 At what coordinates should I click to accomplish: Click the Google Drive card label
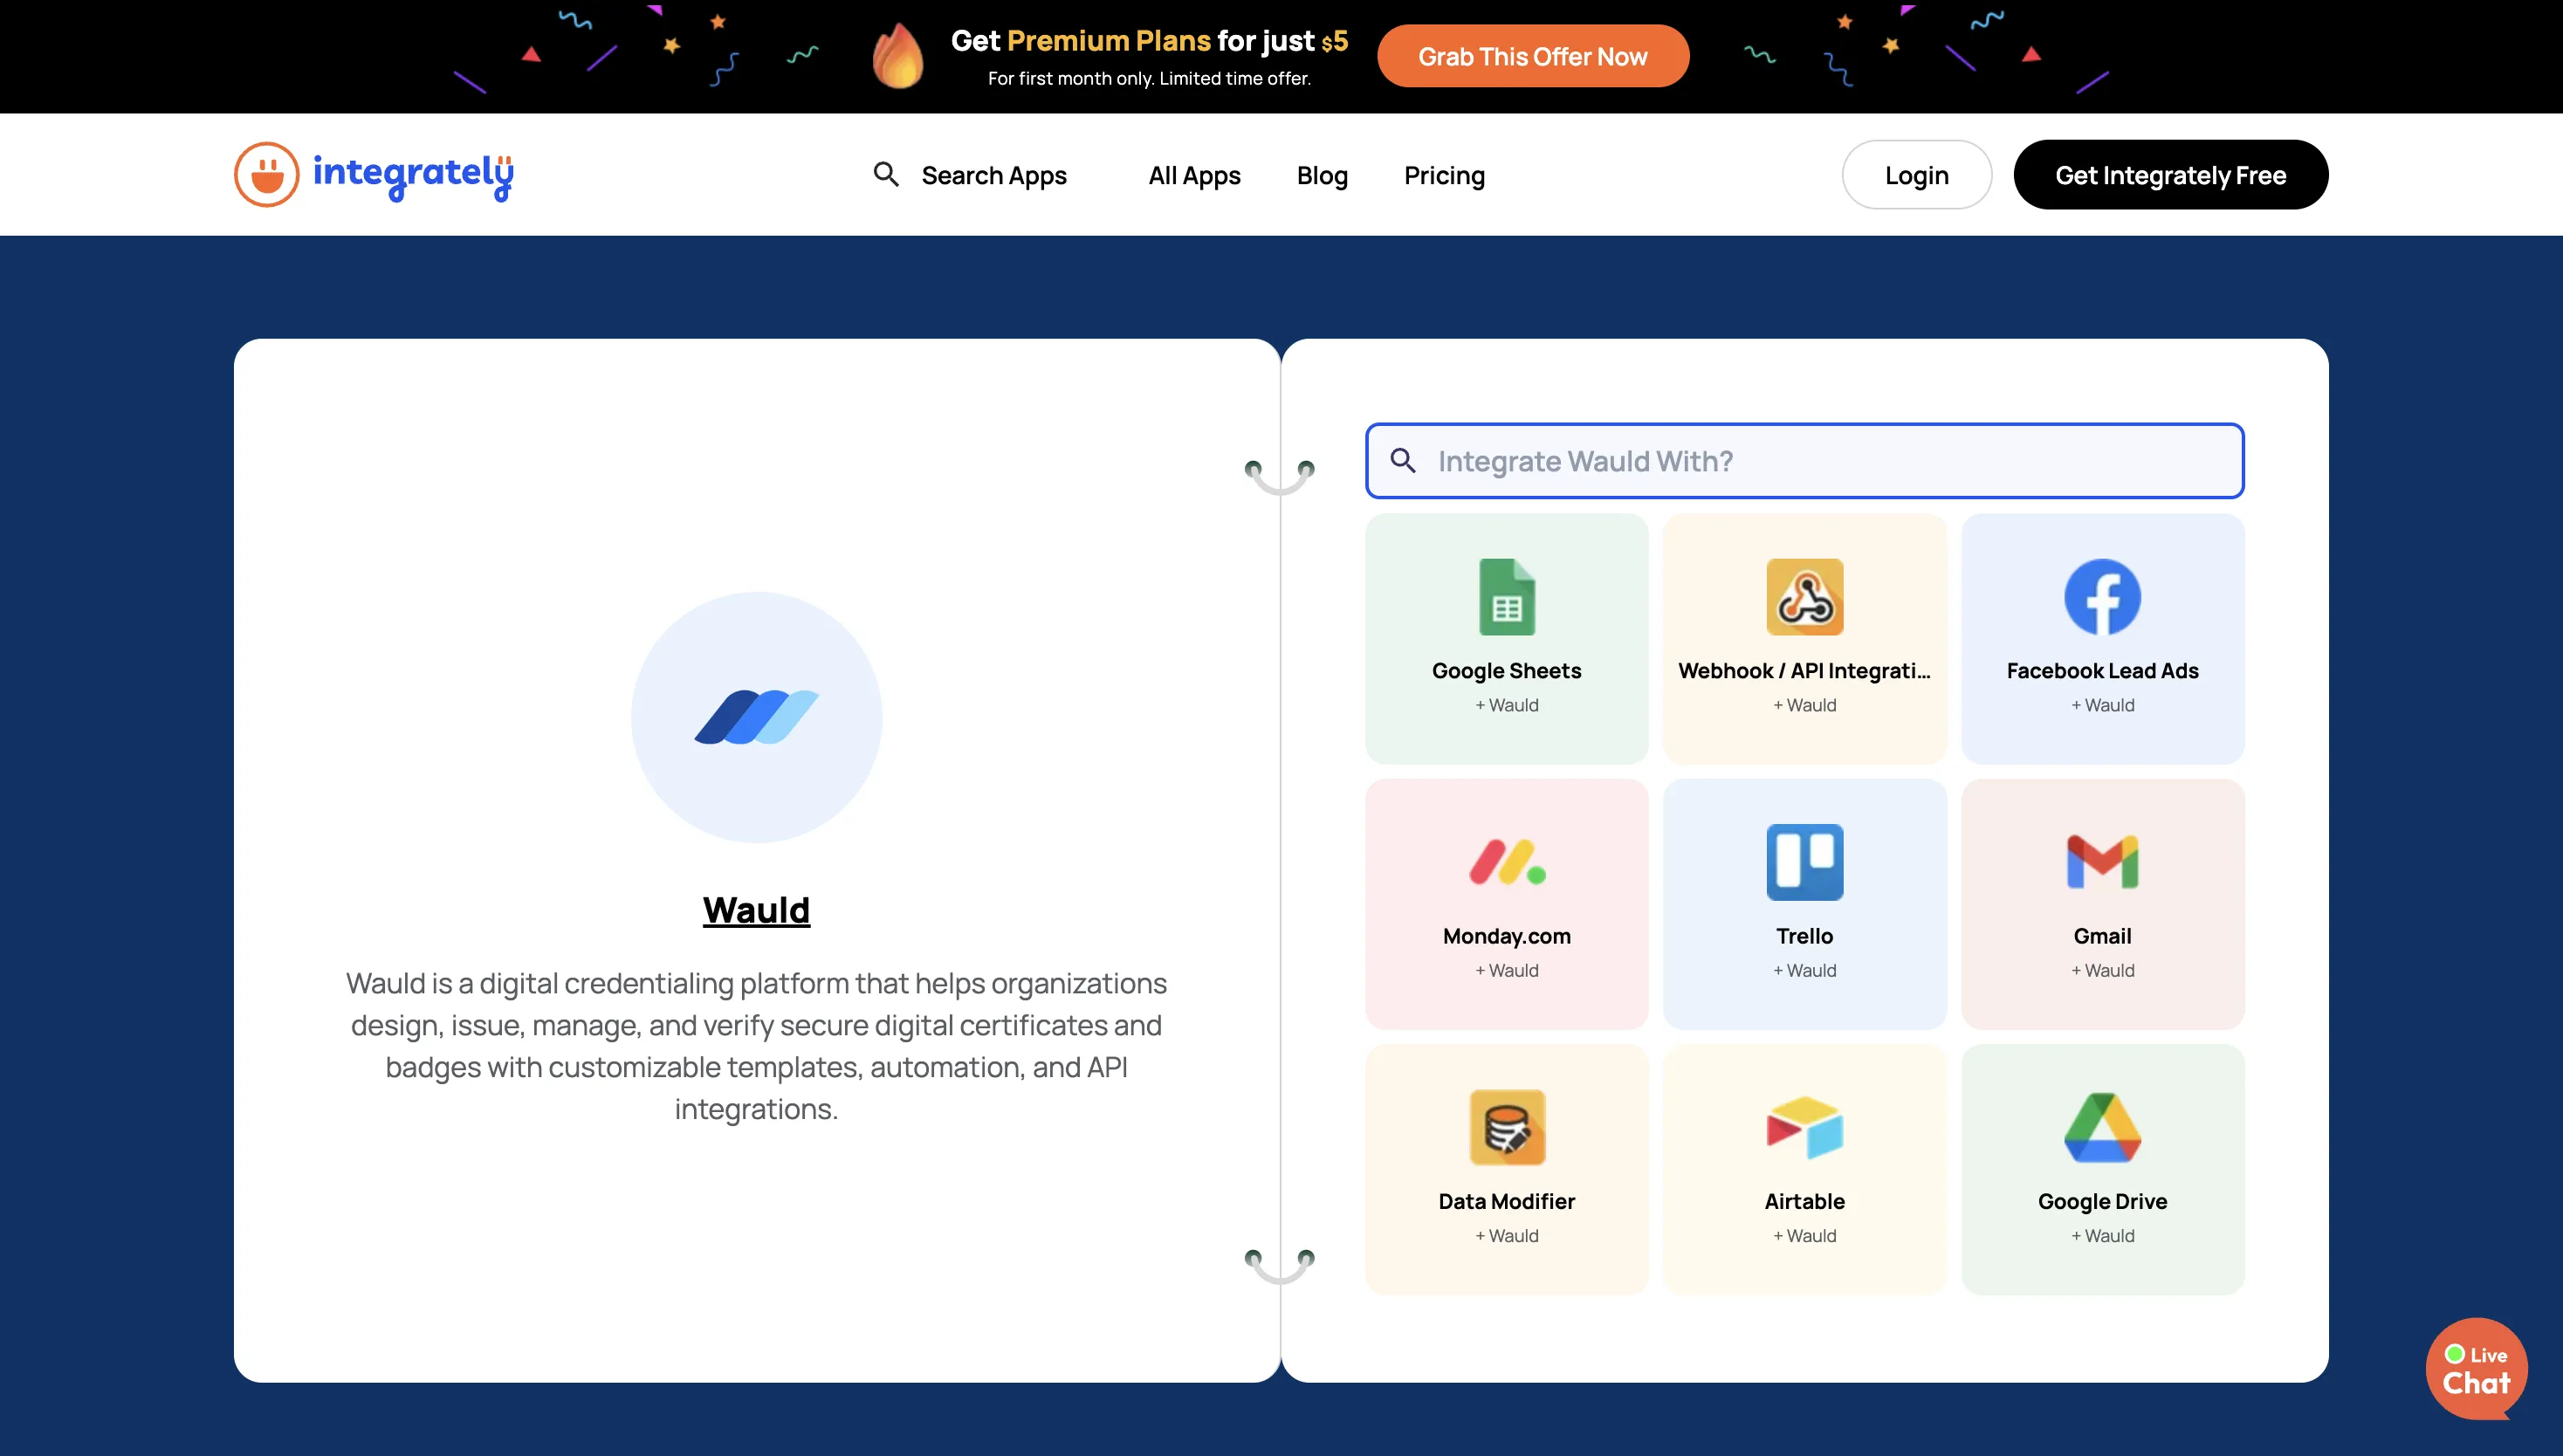(2102, 1200)
